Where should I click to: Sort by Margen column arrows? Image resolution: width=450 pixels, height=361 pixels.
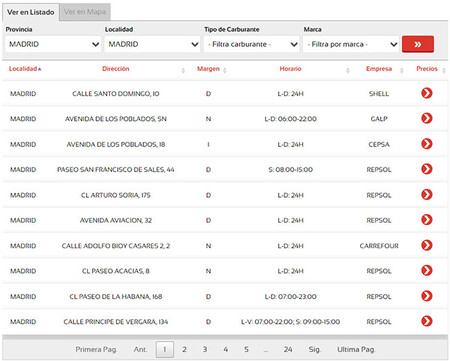coord(225,70)
